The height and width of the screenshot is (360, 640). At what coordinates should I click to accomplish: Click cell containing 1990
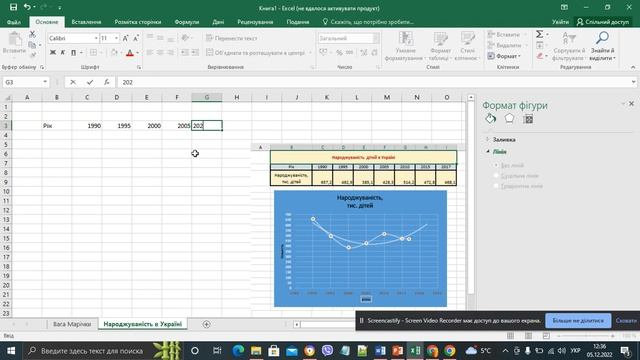[x=87, y=126]
